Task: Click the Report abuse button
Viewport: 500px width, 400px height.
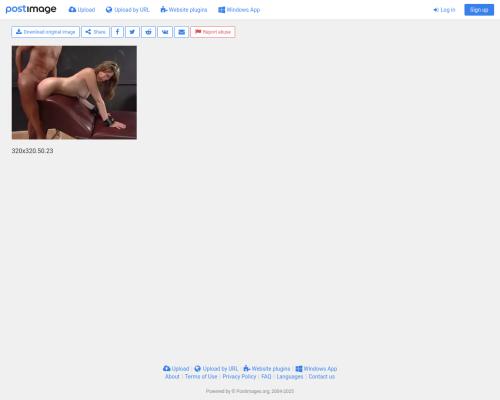Action: tap(213, 32)
